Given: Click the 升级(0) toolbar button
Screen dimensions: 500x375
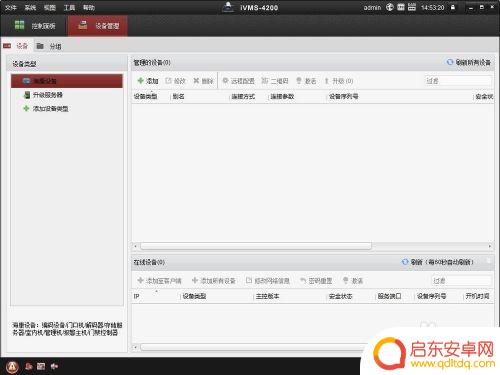Looking at the screenshot, I should [x=338, y=81].
